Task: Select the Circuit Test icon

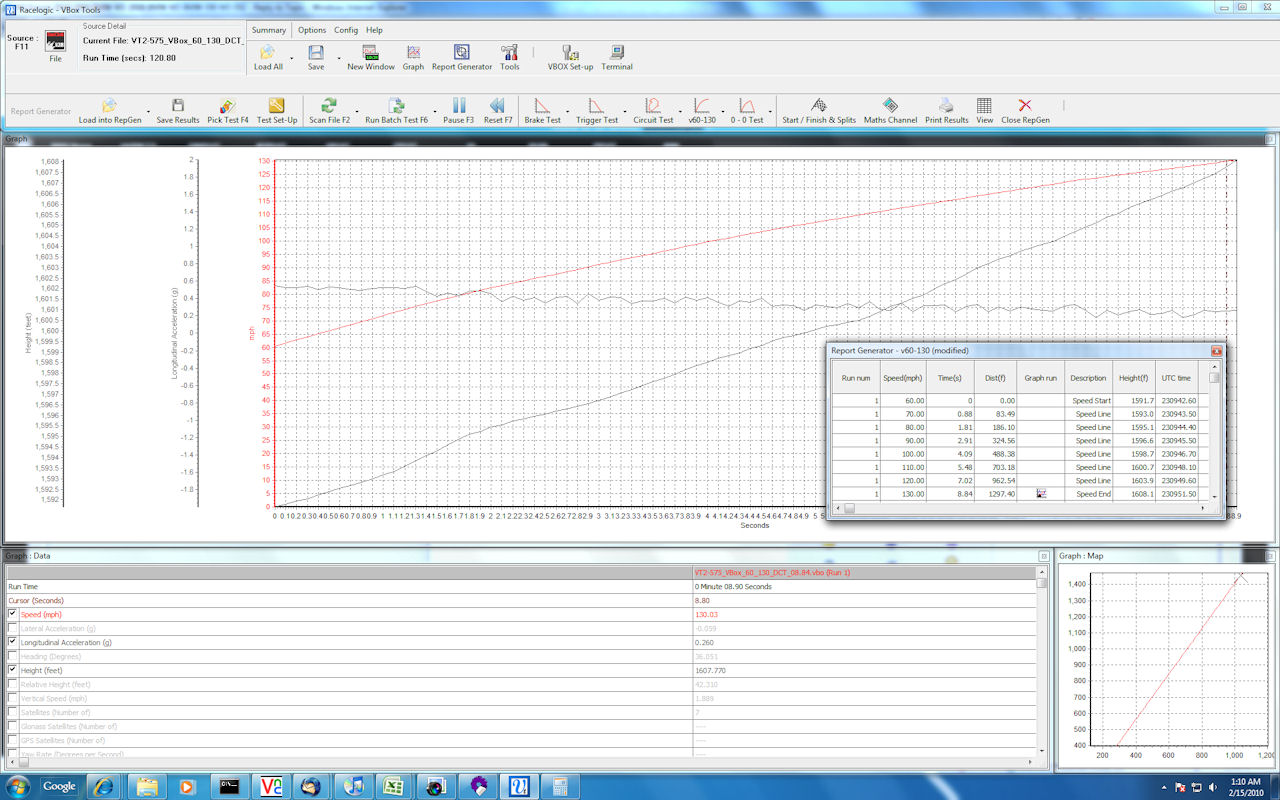Action: coord(653,105)
